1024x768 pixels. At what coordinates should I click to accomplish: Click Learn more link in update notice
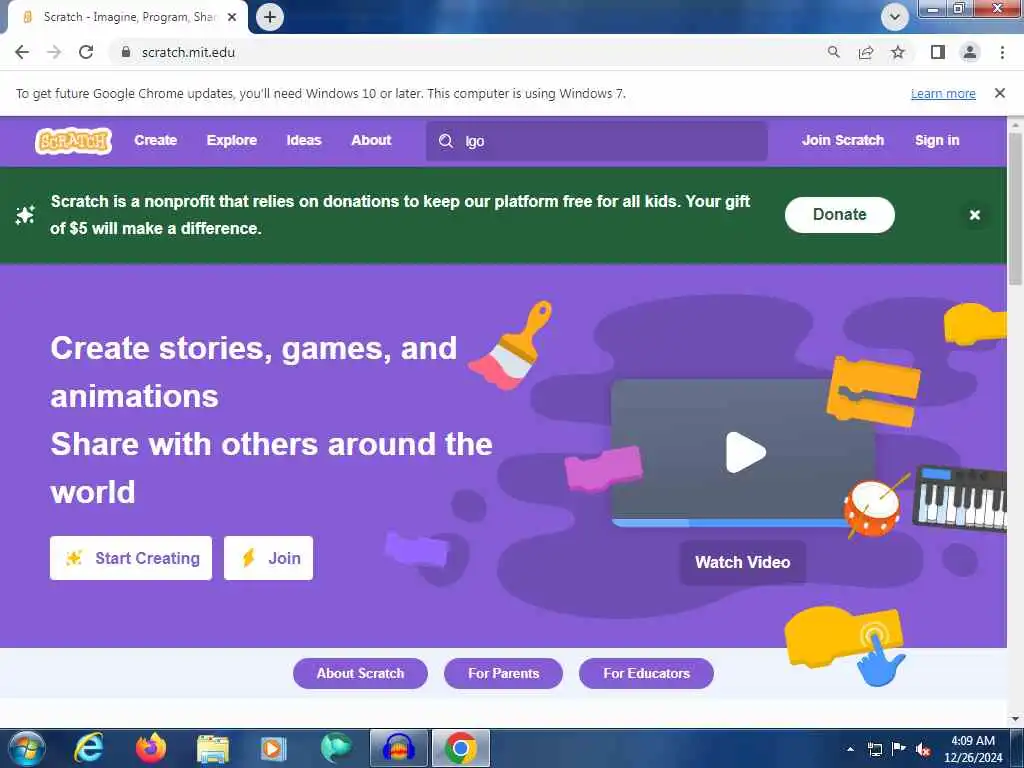tap(943, 93)
